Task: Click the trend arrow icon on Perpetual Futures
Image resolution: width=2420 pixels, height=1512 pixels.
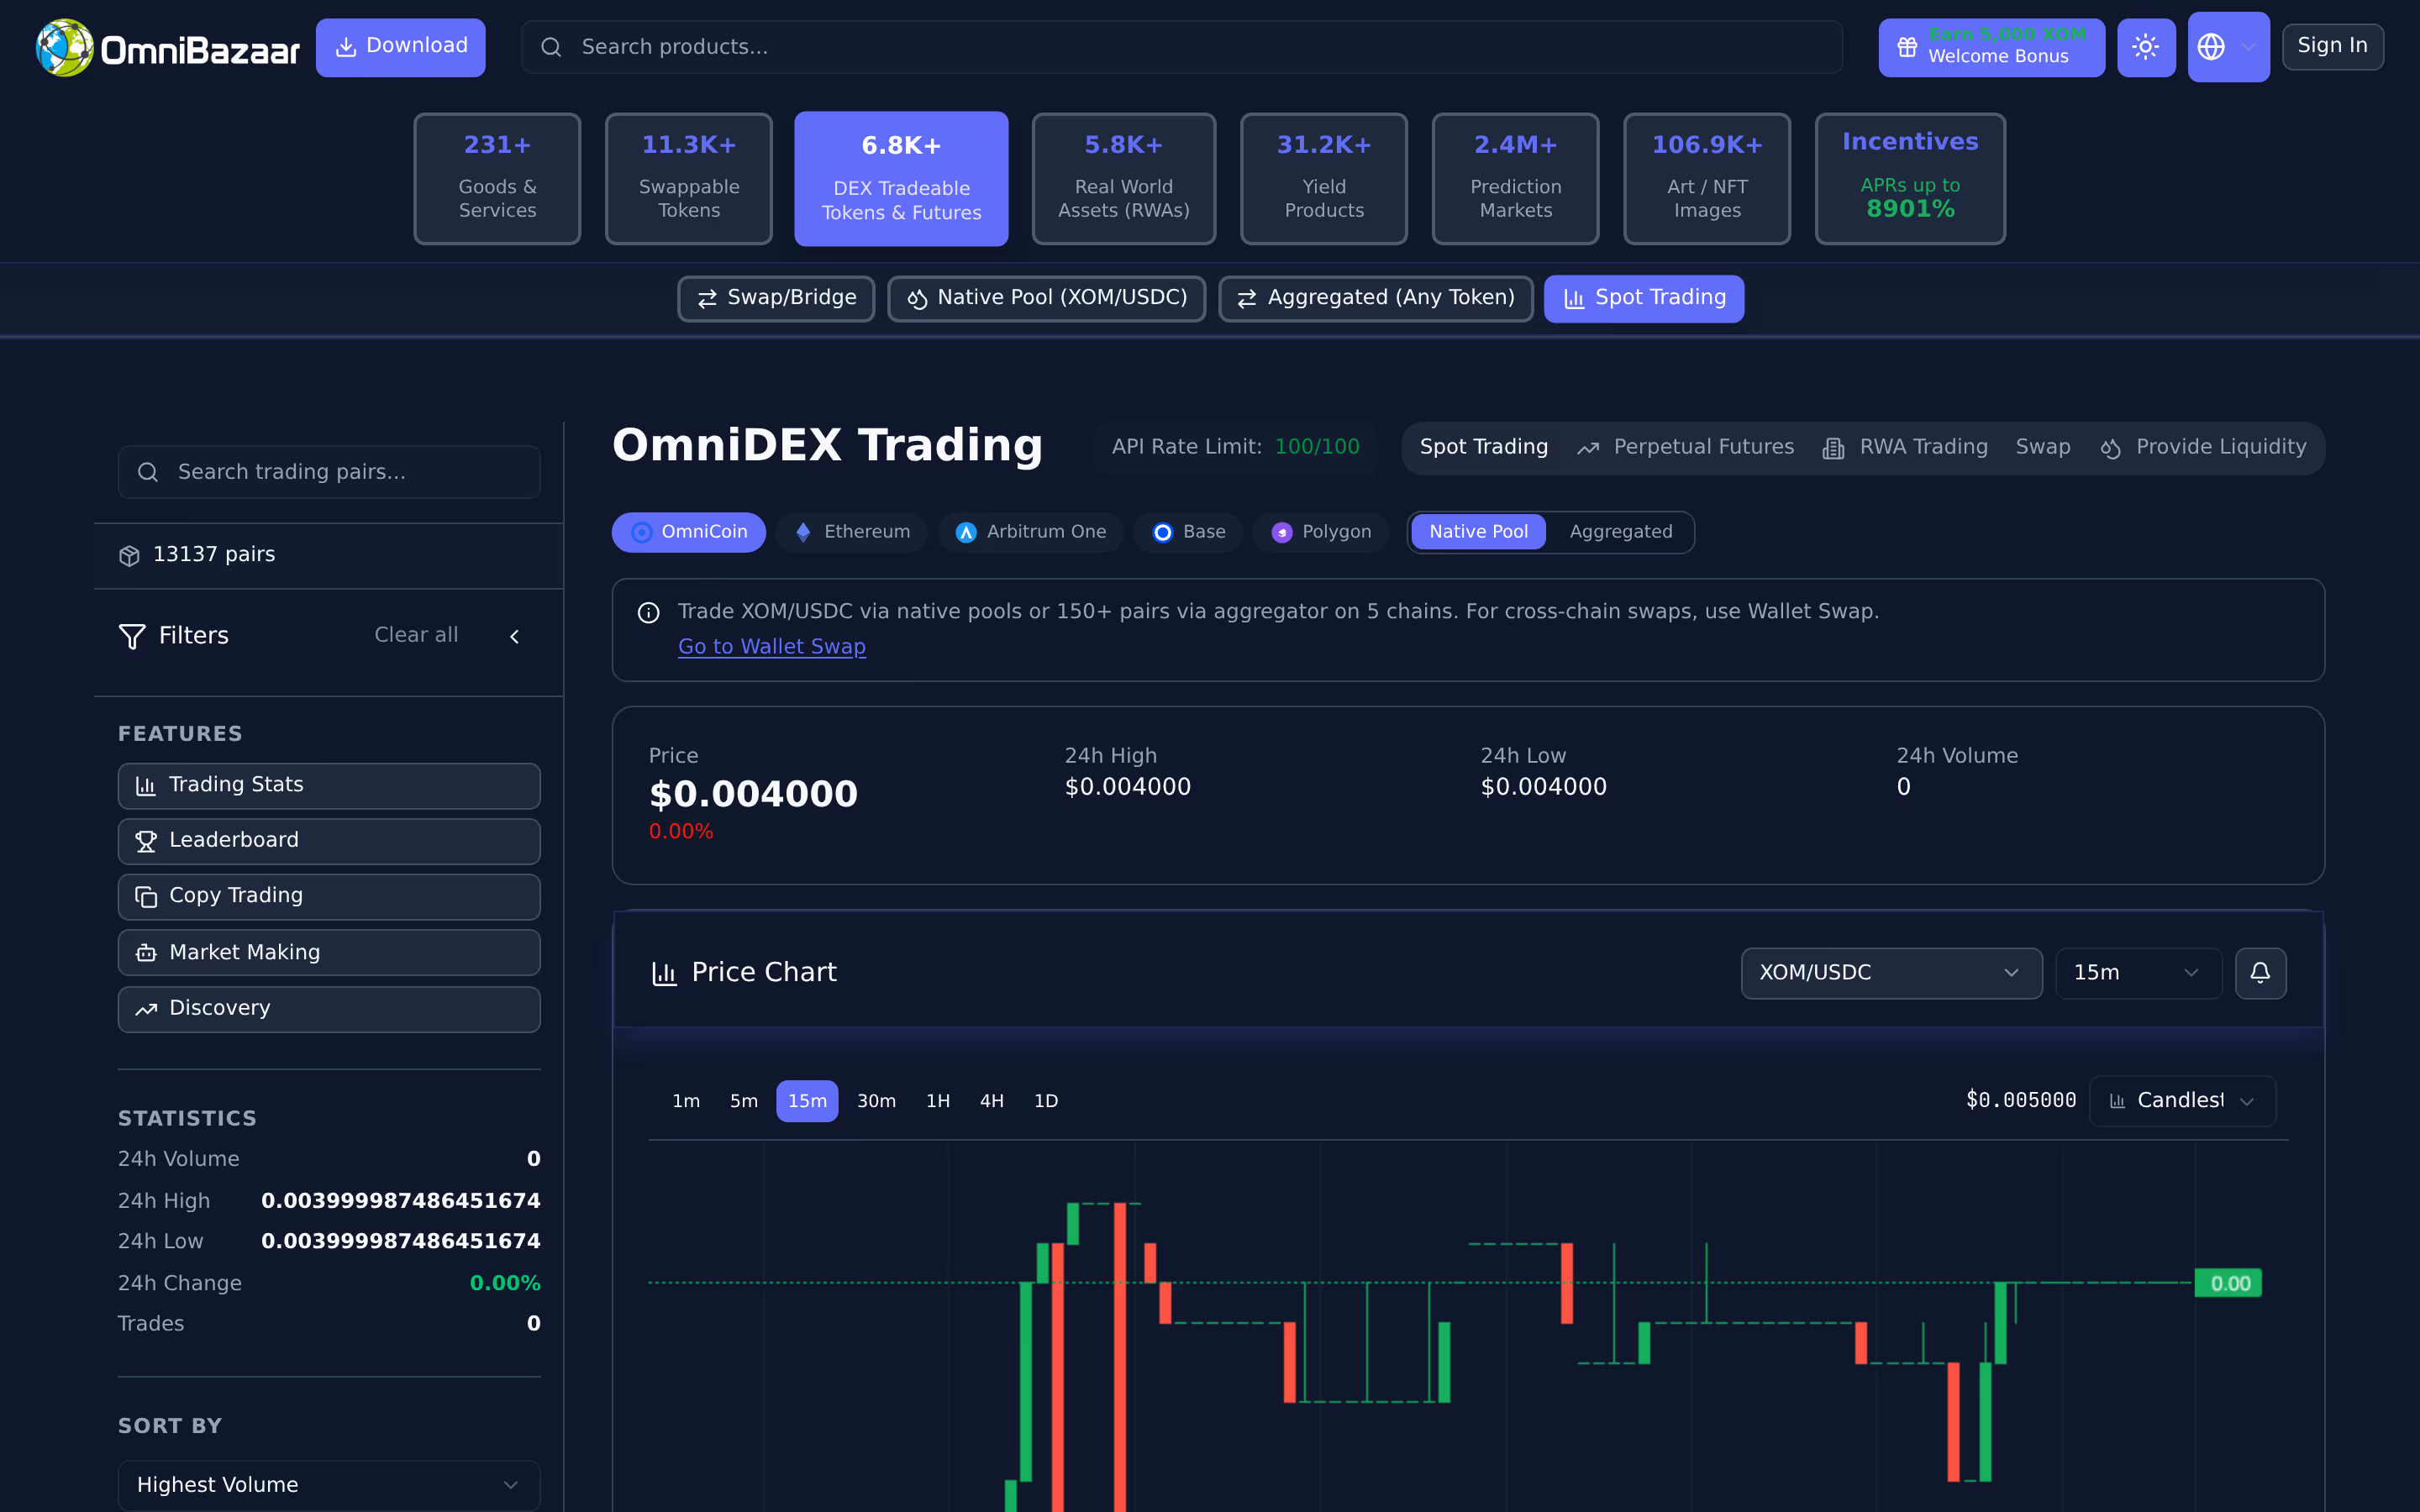Action: click(1588, 449)
